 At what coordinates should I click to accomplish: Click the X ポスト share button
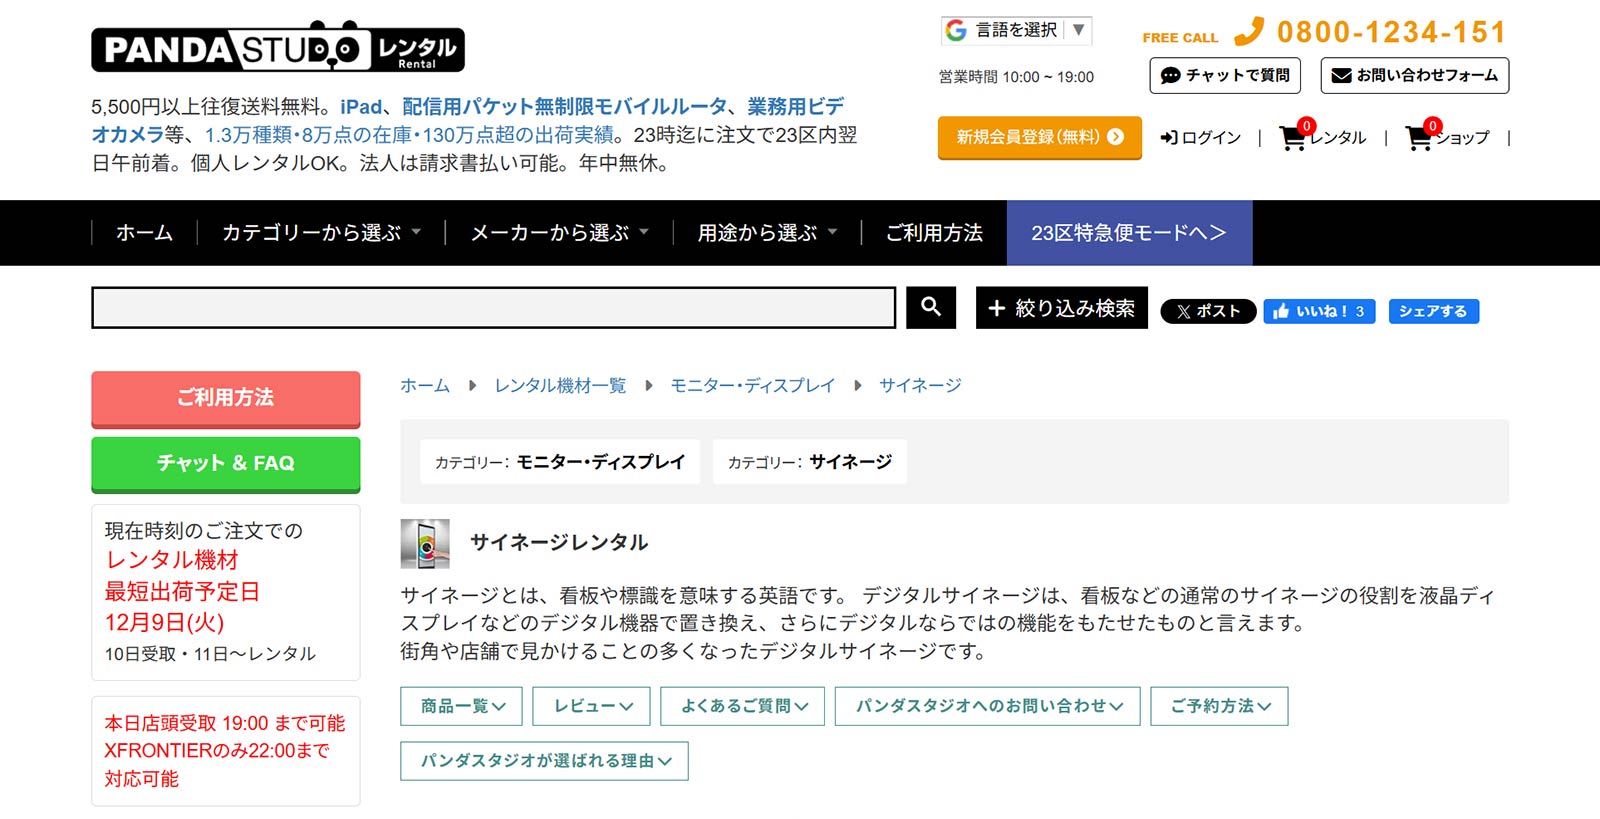(x=1208, y=311)
